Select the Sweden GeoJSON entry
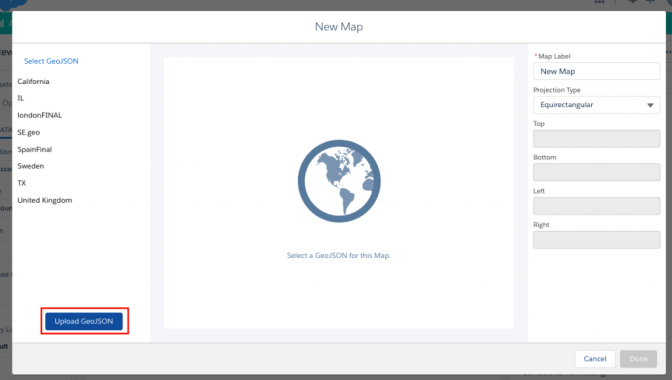672x380 pixels. (x=30, y=166)
